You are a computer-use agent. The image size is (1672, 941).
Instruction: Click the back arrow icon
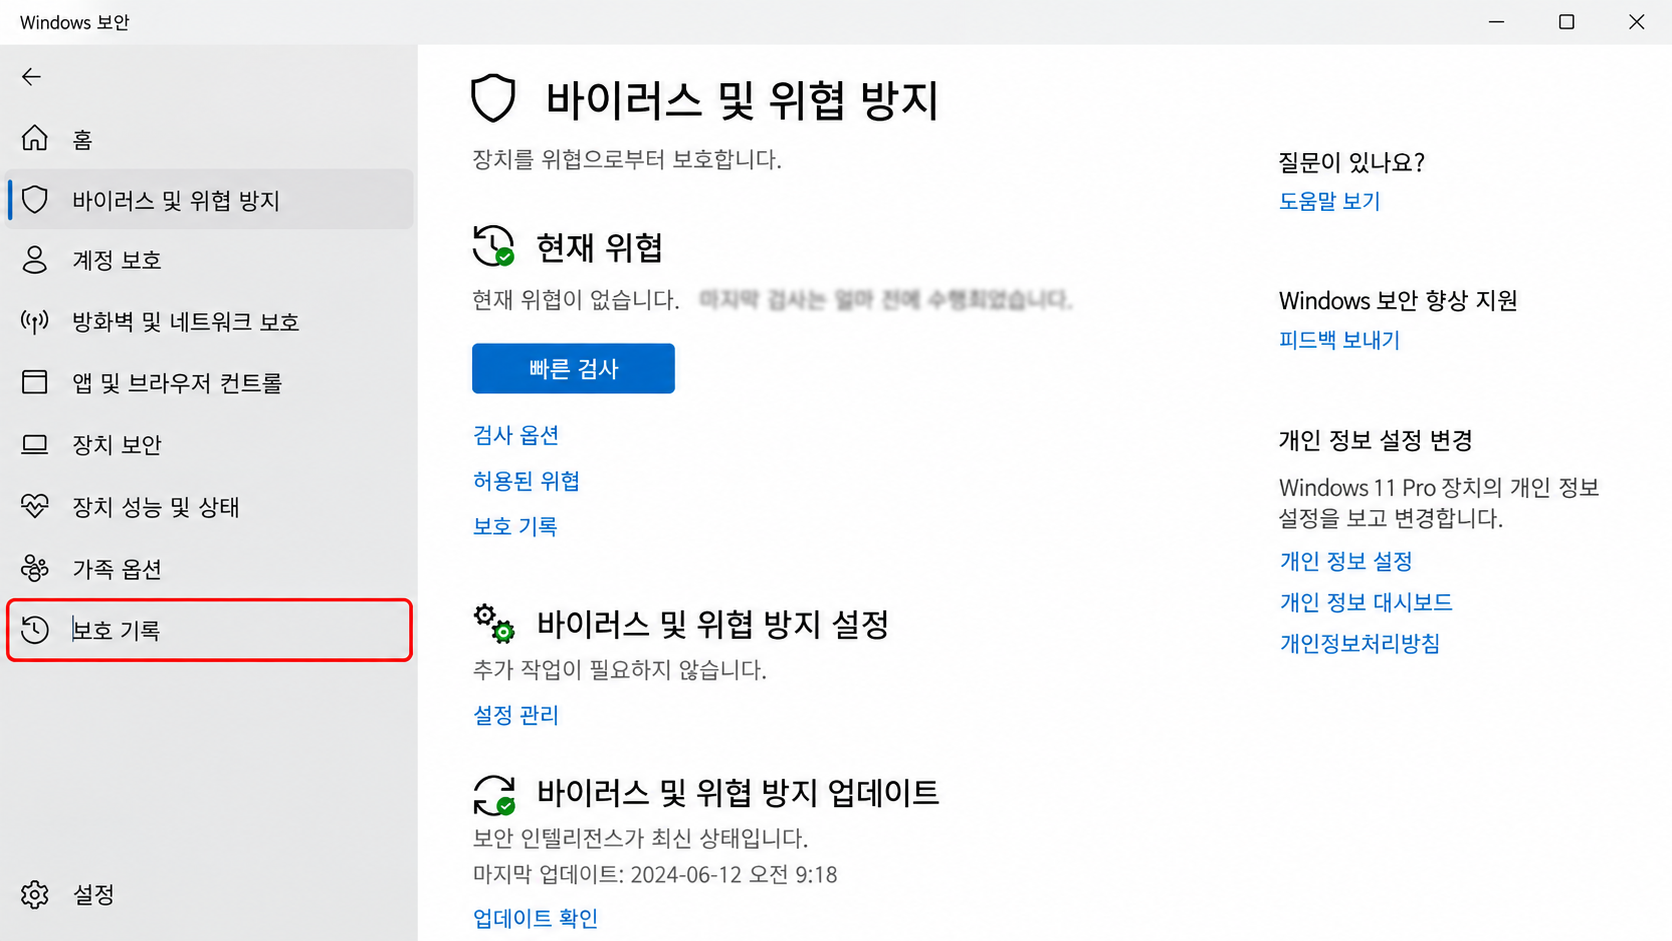31,77
